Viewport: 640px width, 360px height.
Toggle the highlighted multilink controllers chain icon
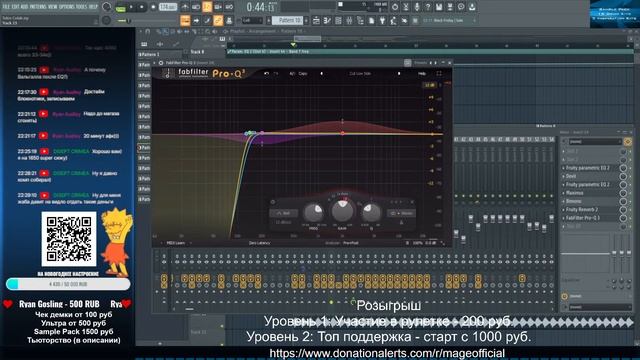click(218, 20)
